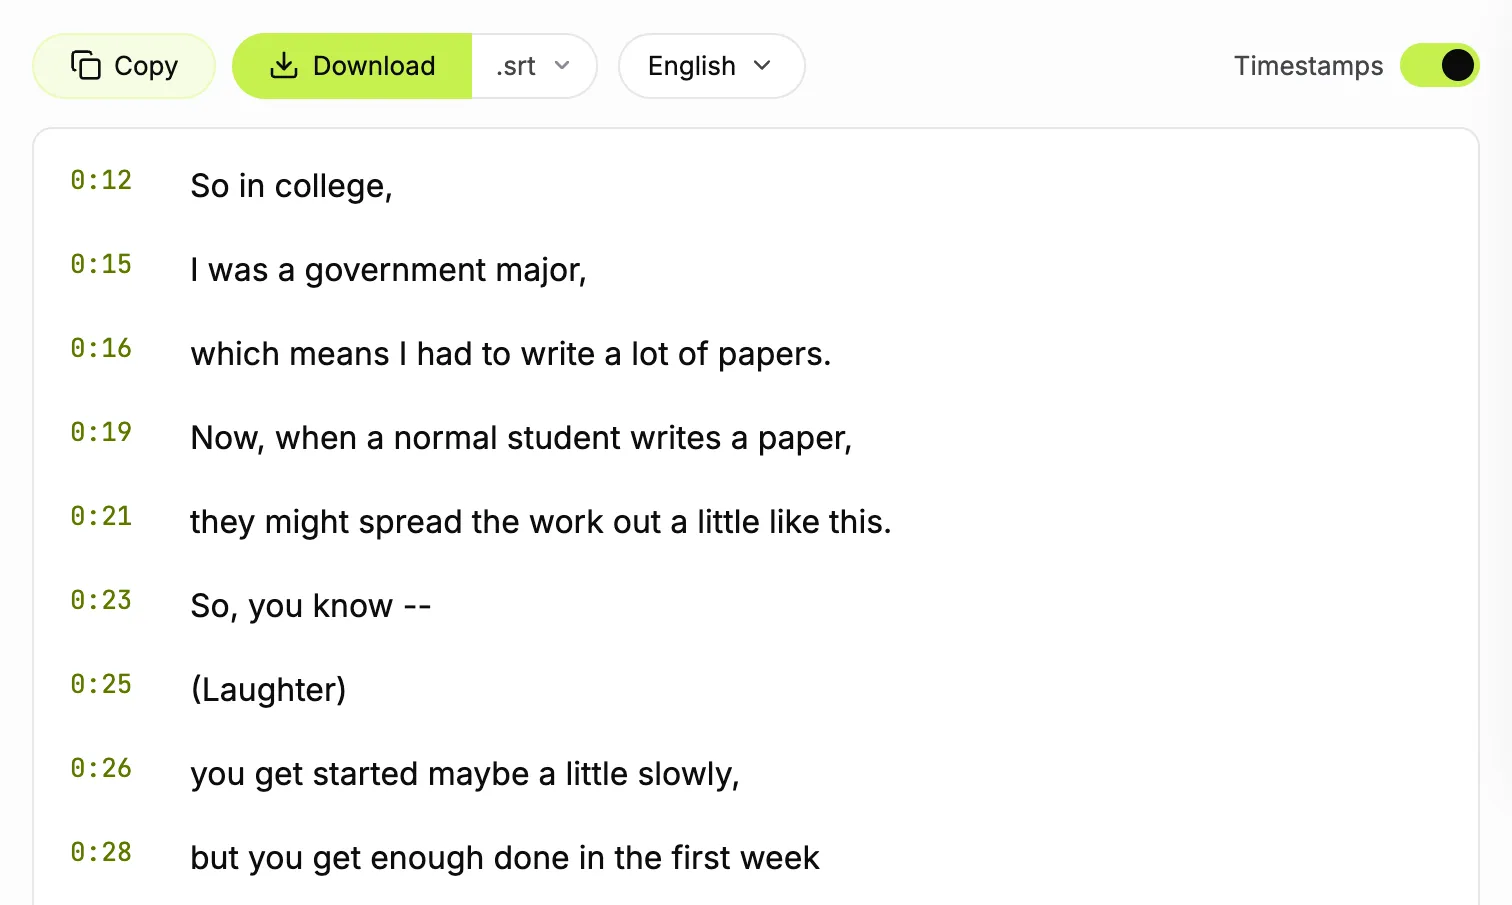Jump to timestamp 0:15

101,265
